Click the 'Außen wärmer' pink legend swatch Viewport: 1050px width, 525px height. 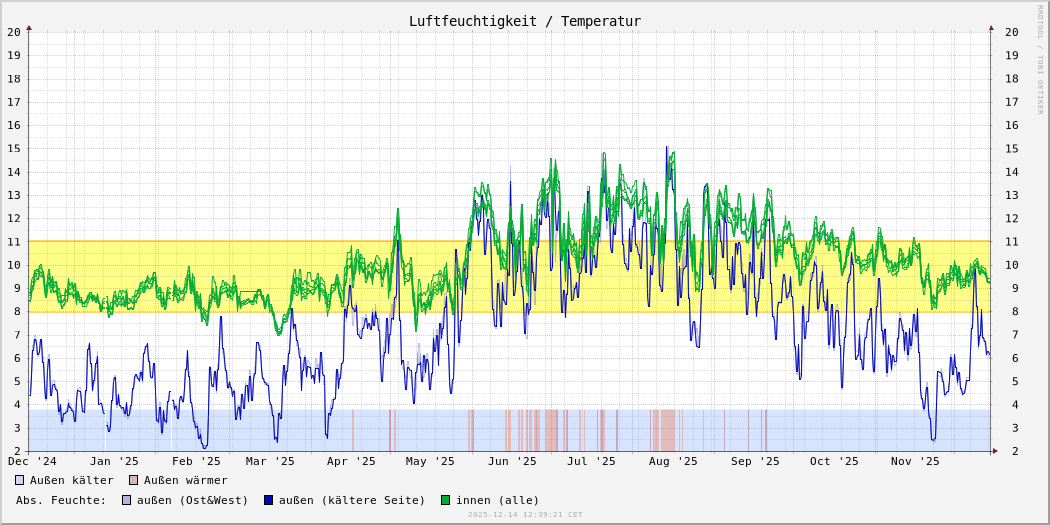(134, 480)
